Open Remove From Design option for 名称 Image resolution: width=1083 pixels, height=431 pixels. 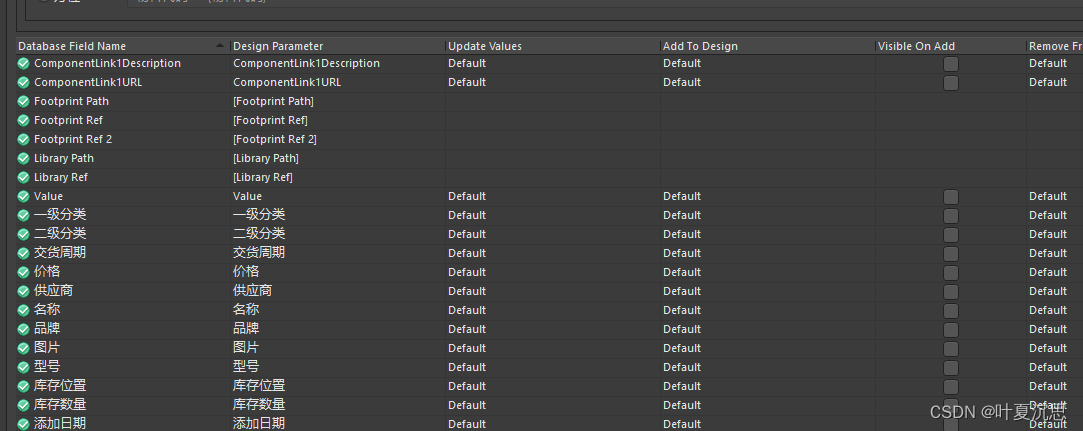1053,310
